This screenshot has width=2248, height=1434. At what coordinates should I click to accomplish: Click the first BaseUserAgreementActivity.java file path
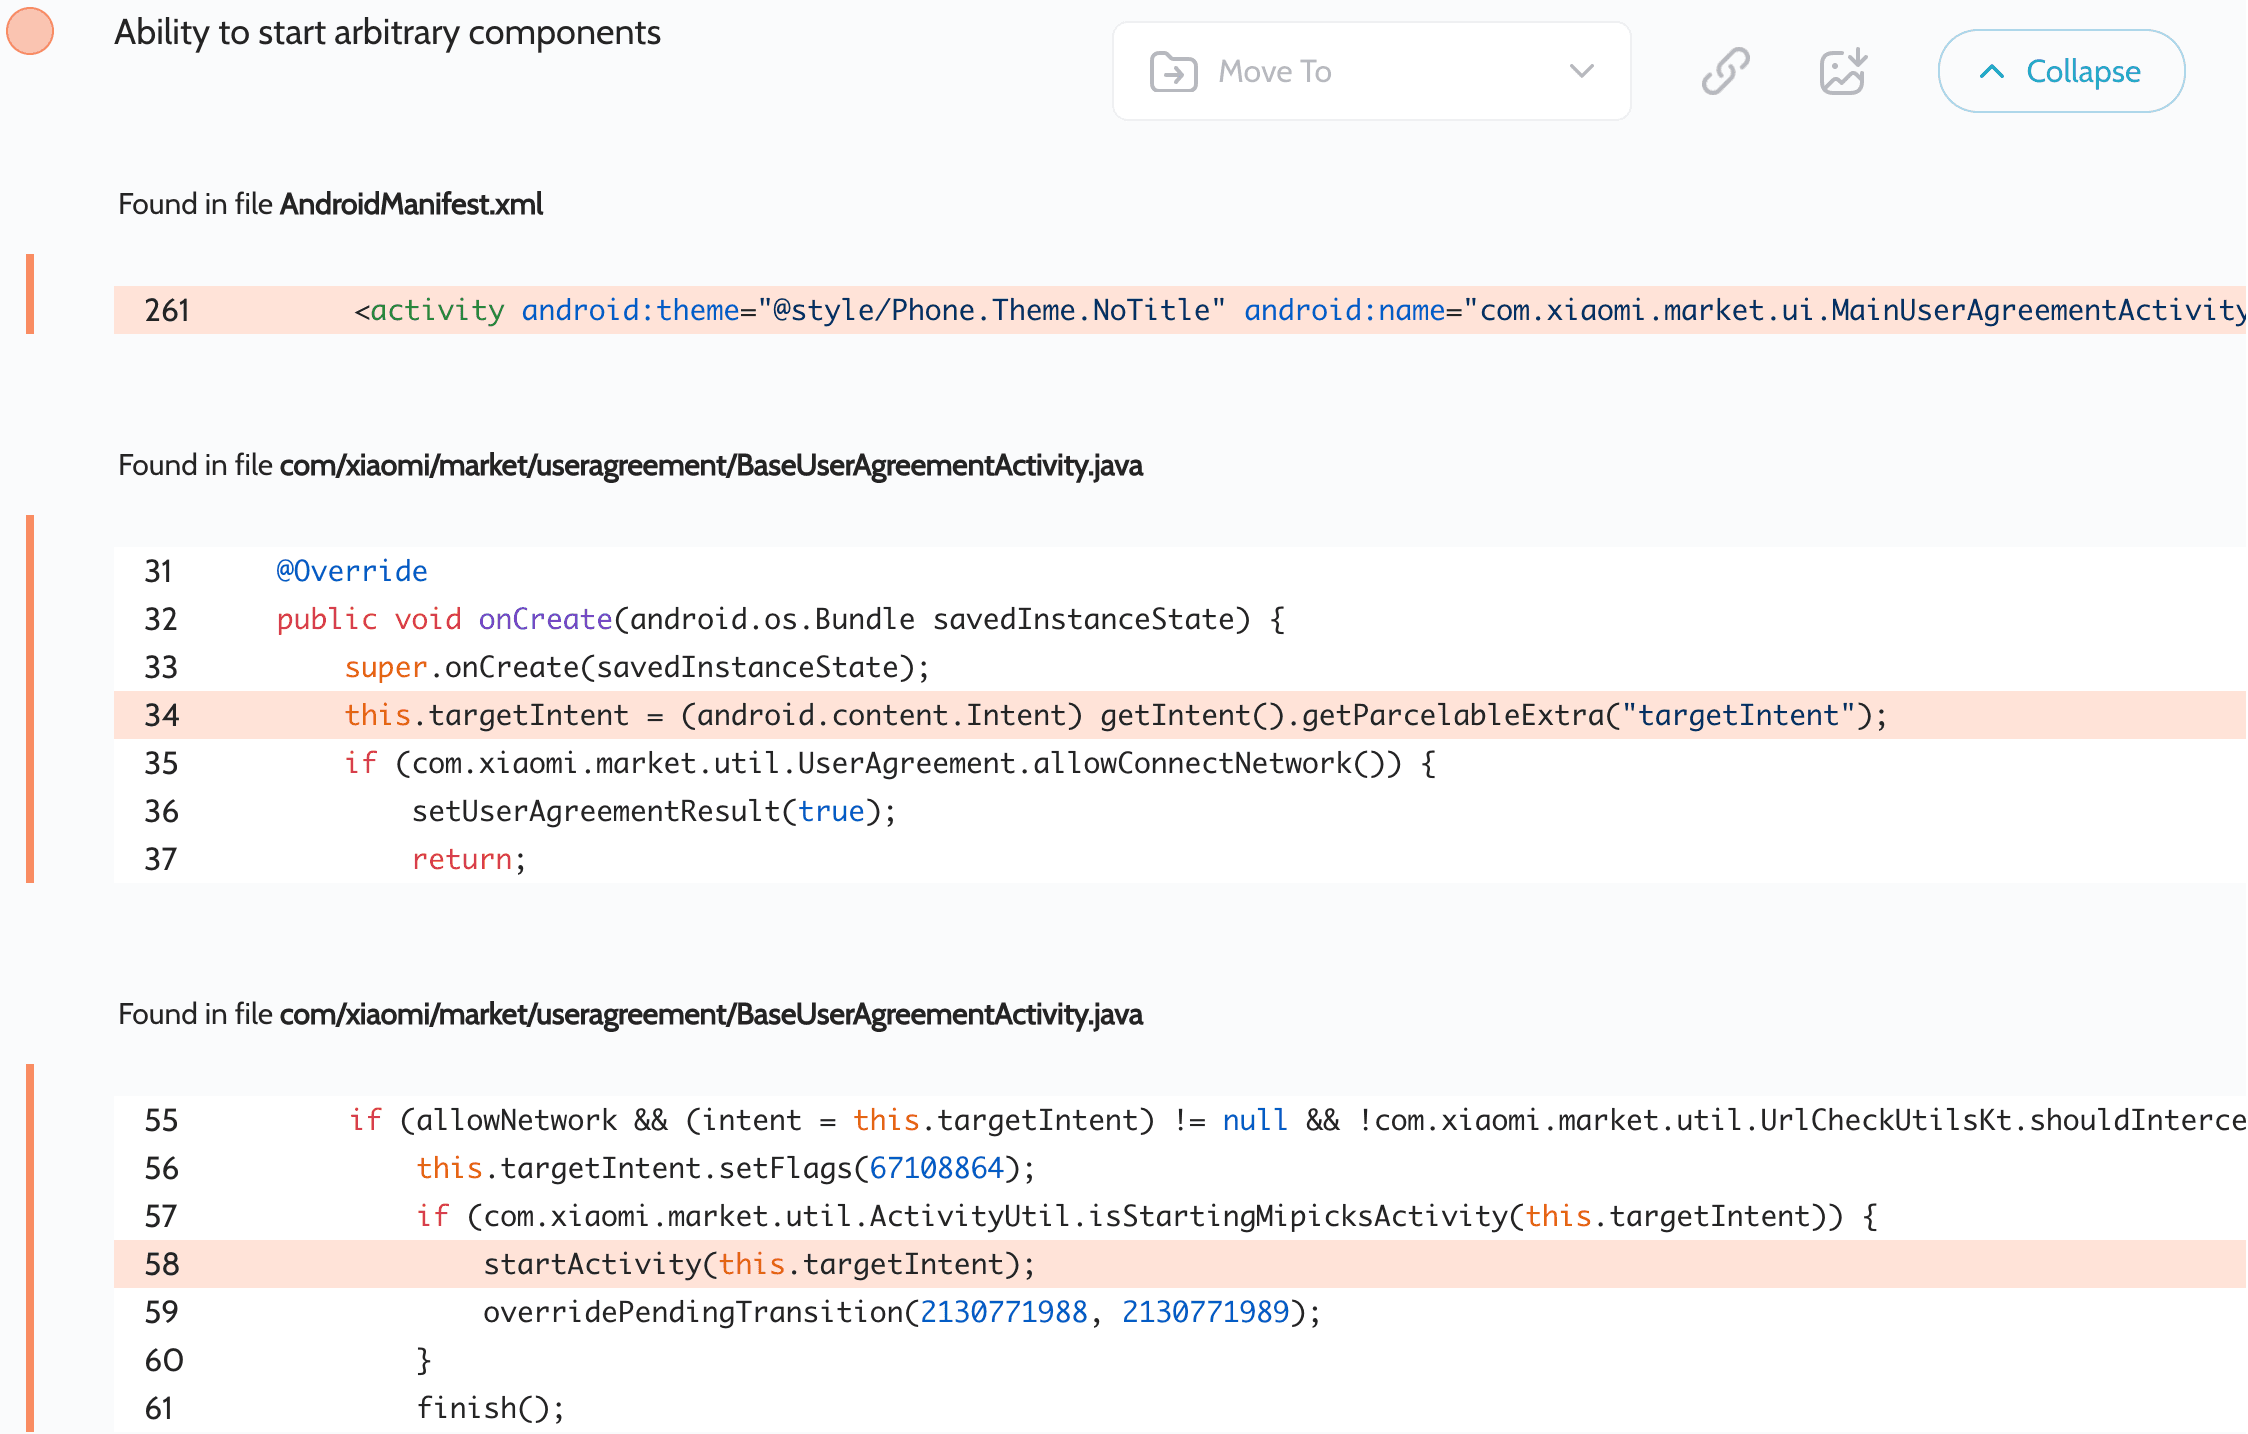click(710, 465)
